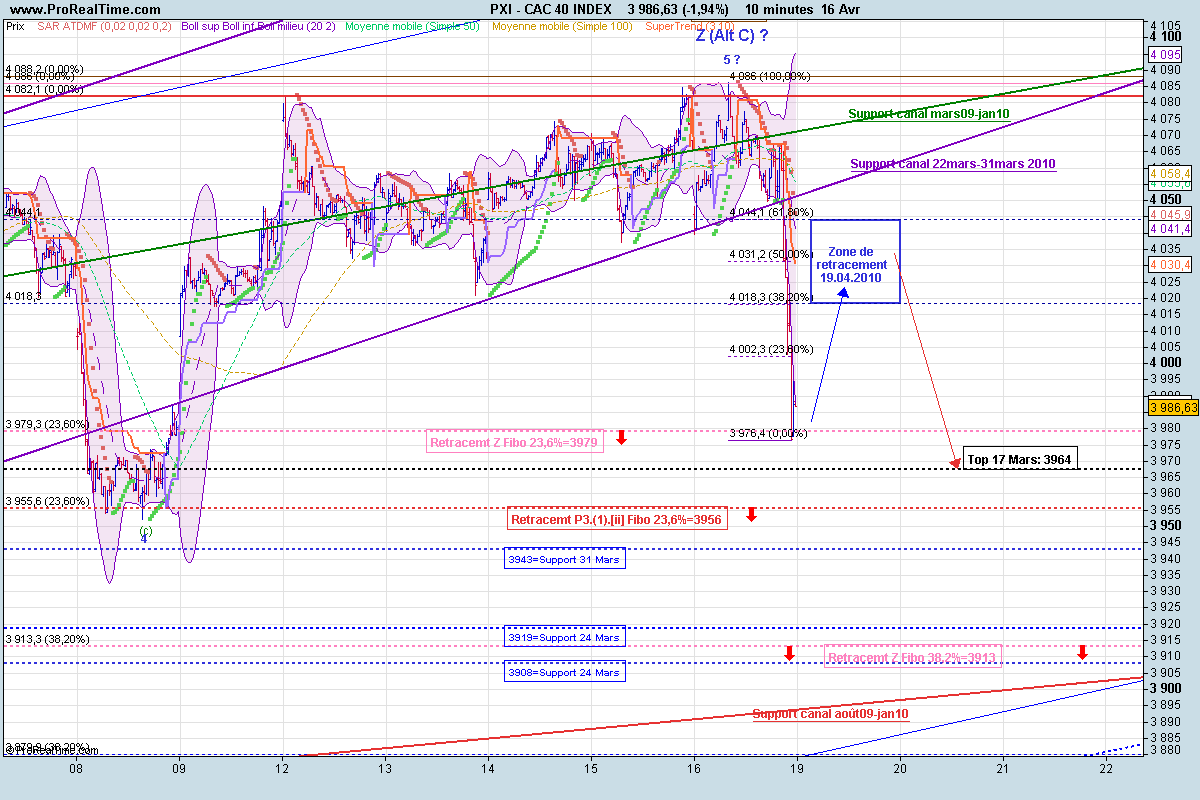Click the '3 970' price axis value

point(1167,460)
